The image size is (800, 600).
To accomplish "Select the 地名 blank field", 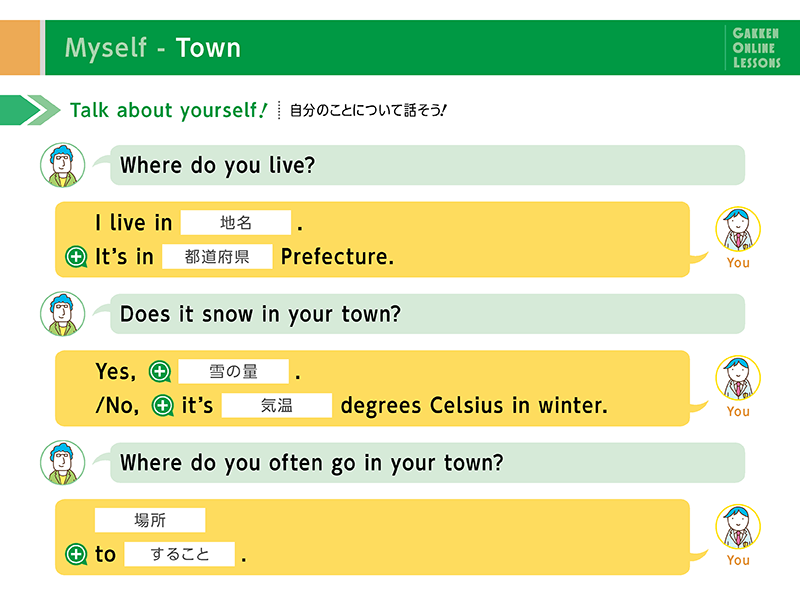I will (236, 223).
